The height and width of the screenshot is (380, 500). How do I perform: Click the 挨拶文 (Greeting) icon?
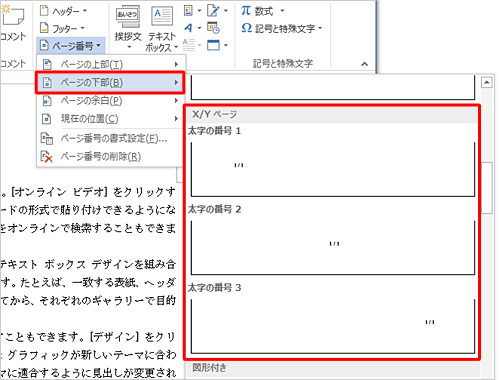click(x=128, y=17)
